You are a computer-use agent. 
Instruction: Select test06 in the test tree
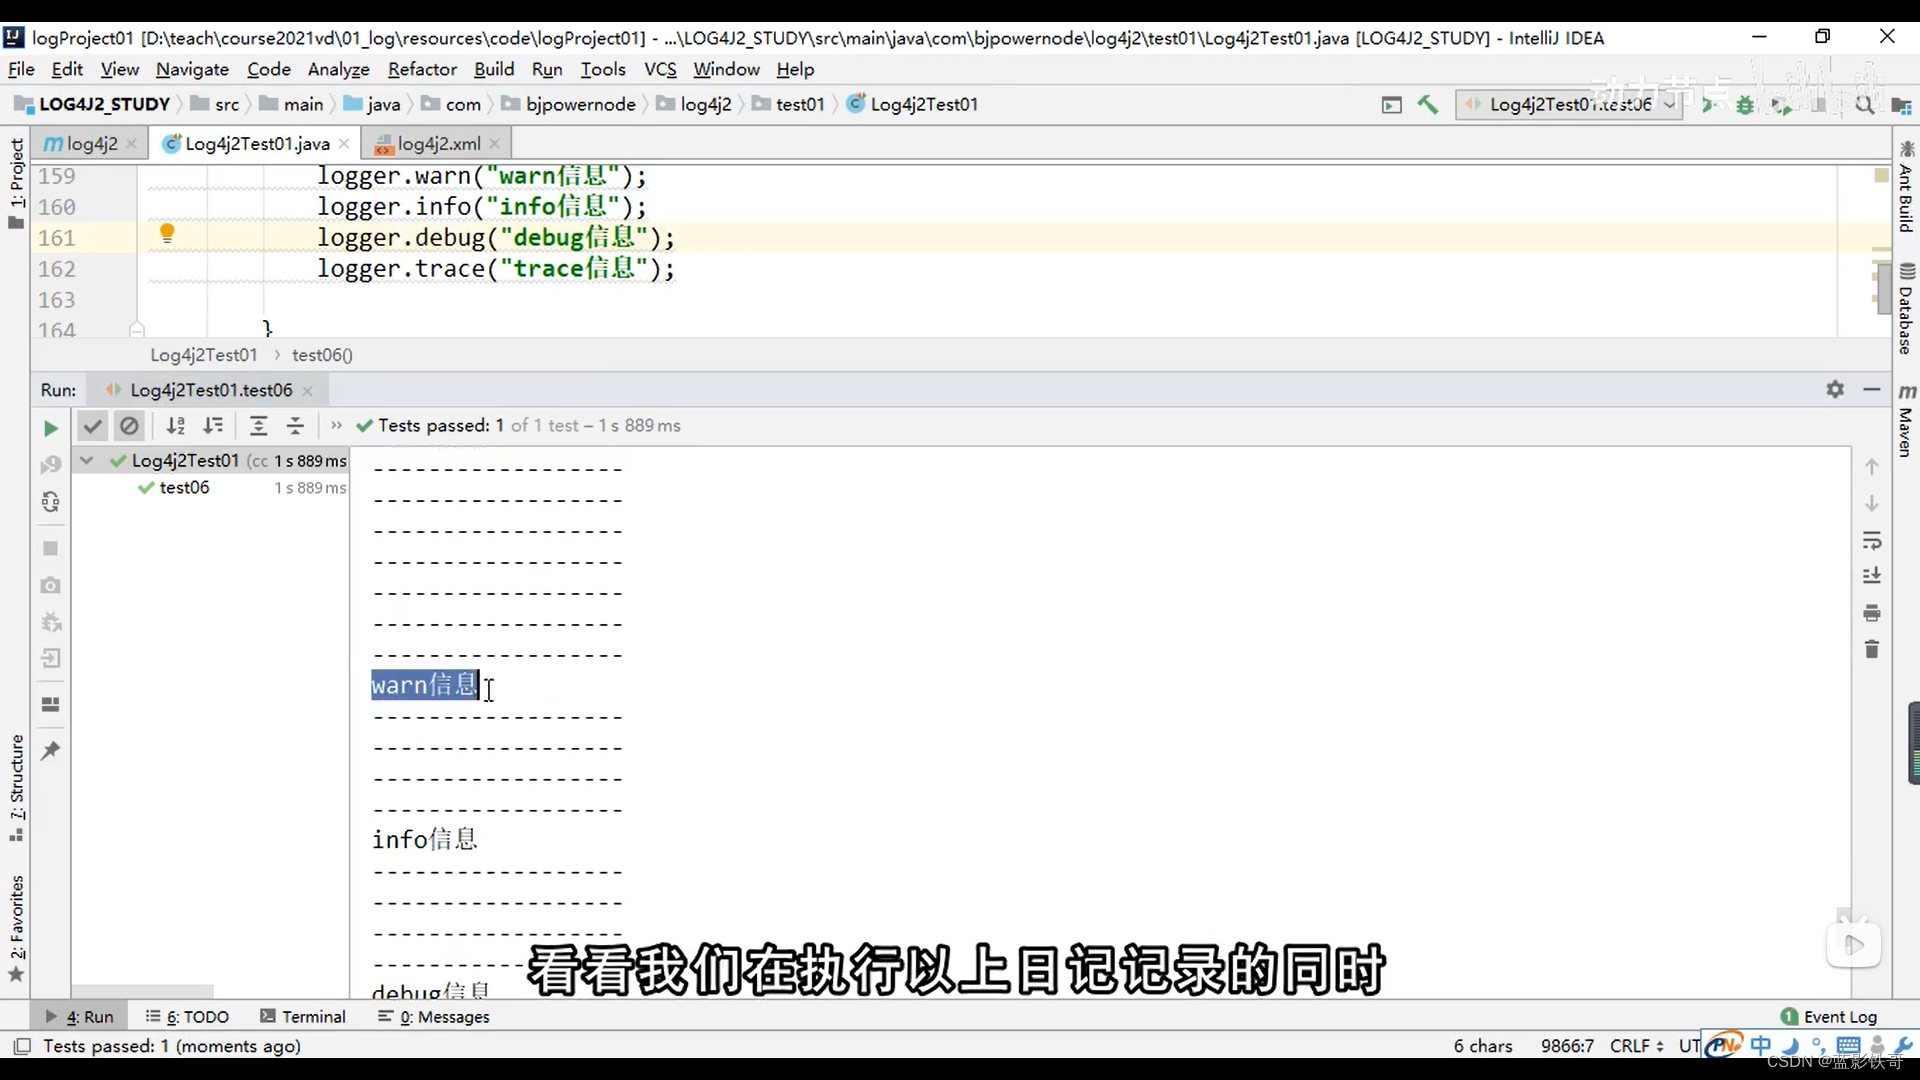pyautogui.click(x=184, y=487)
